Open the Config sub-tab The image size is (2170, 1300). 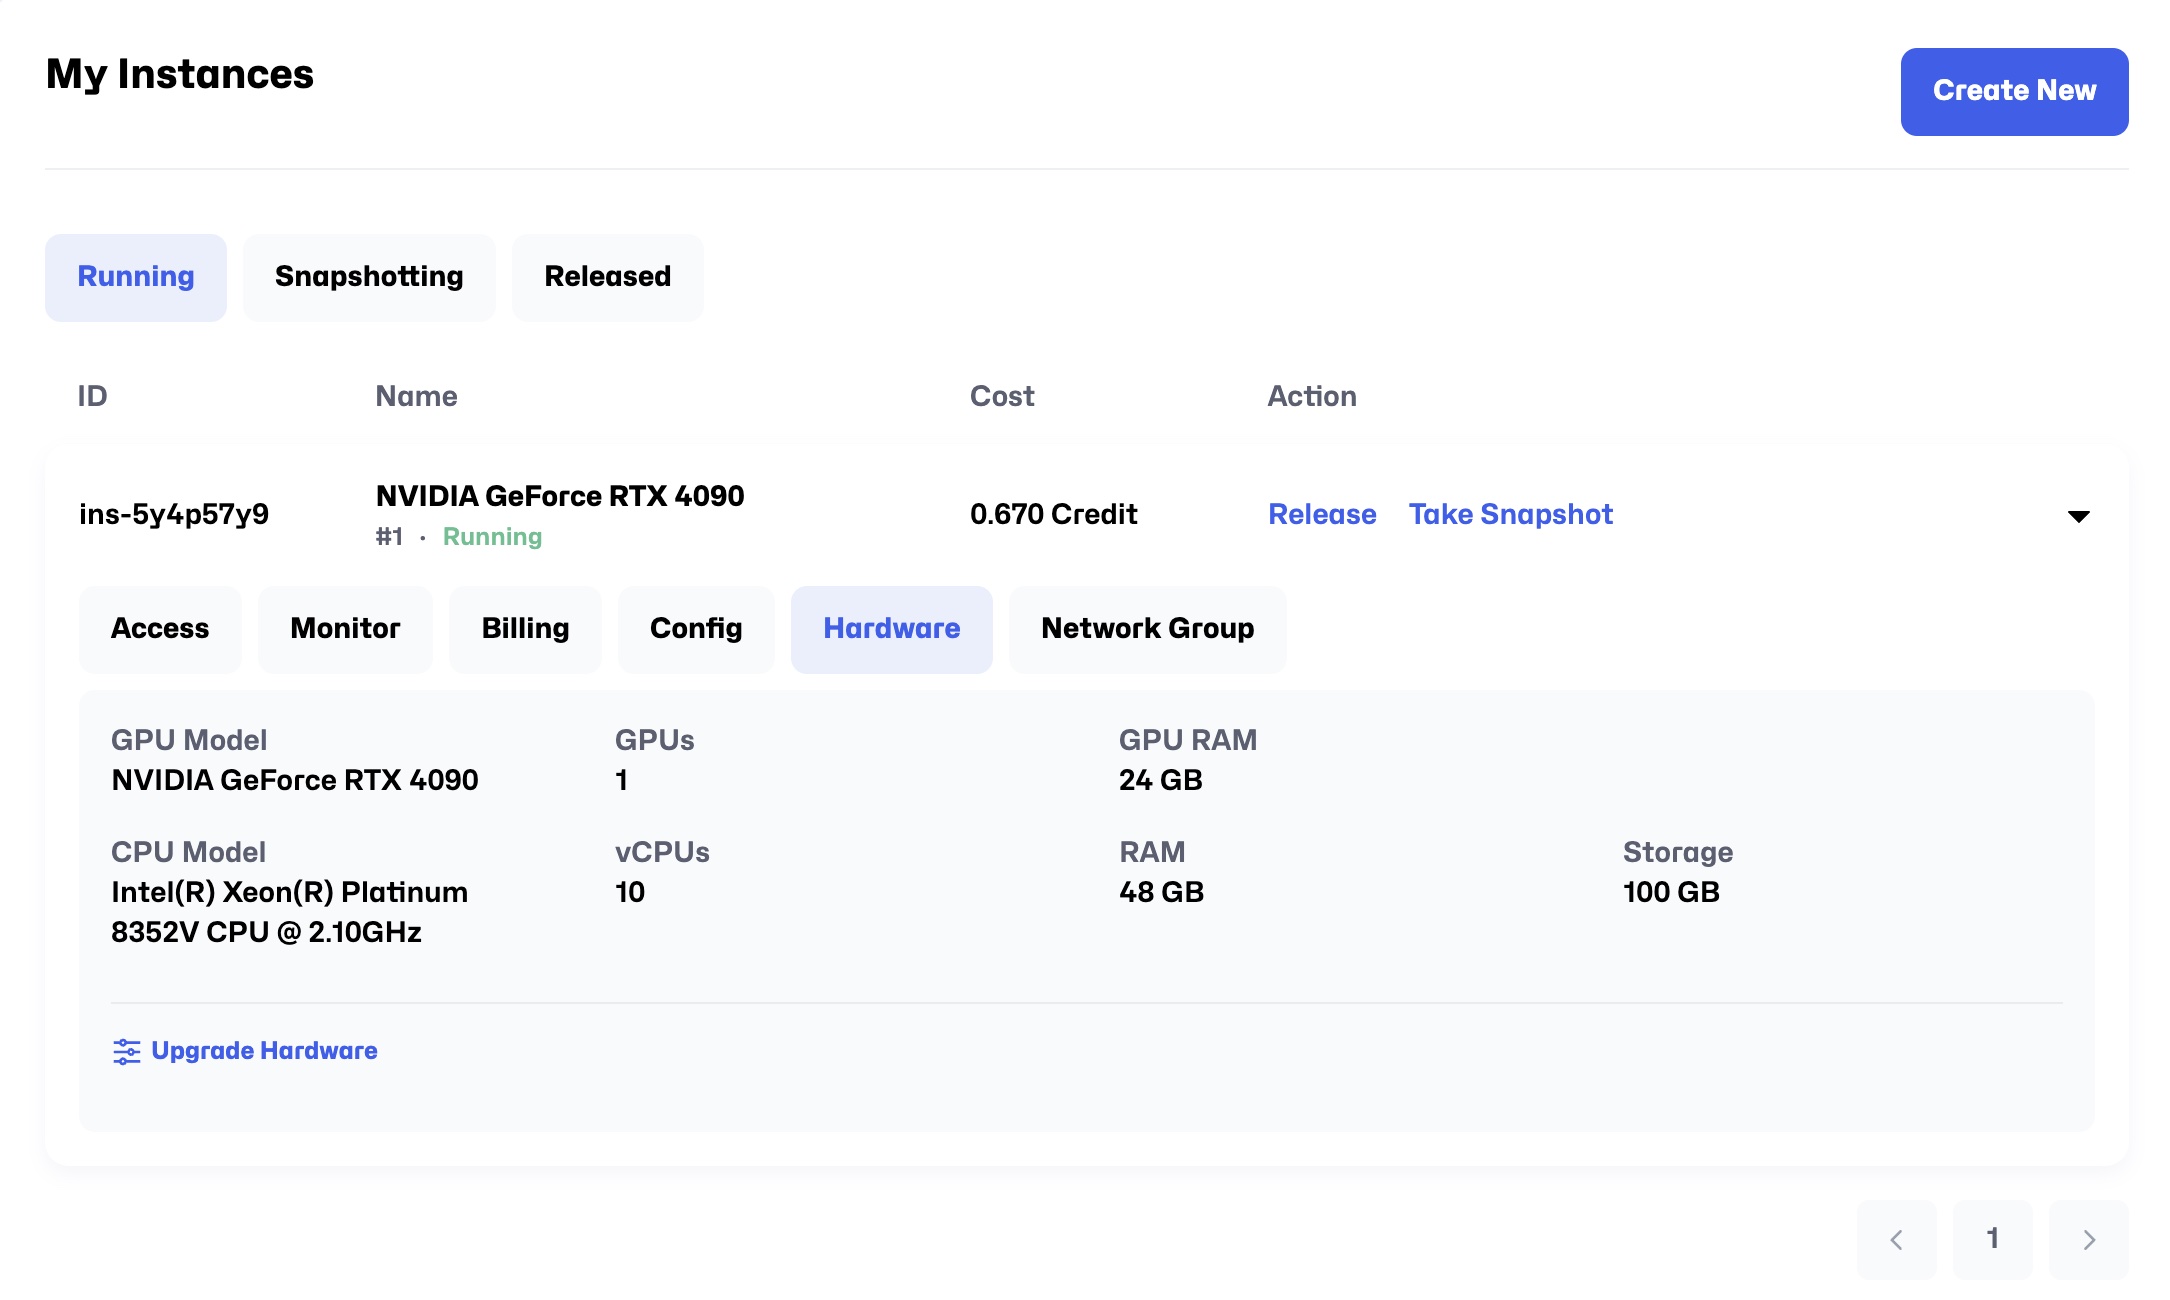[696, 629]
